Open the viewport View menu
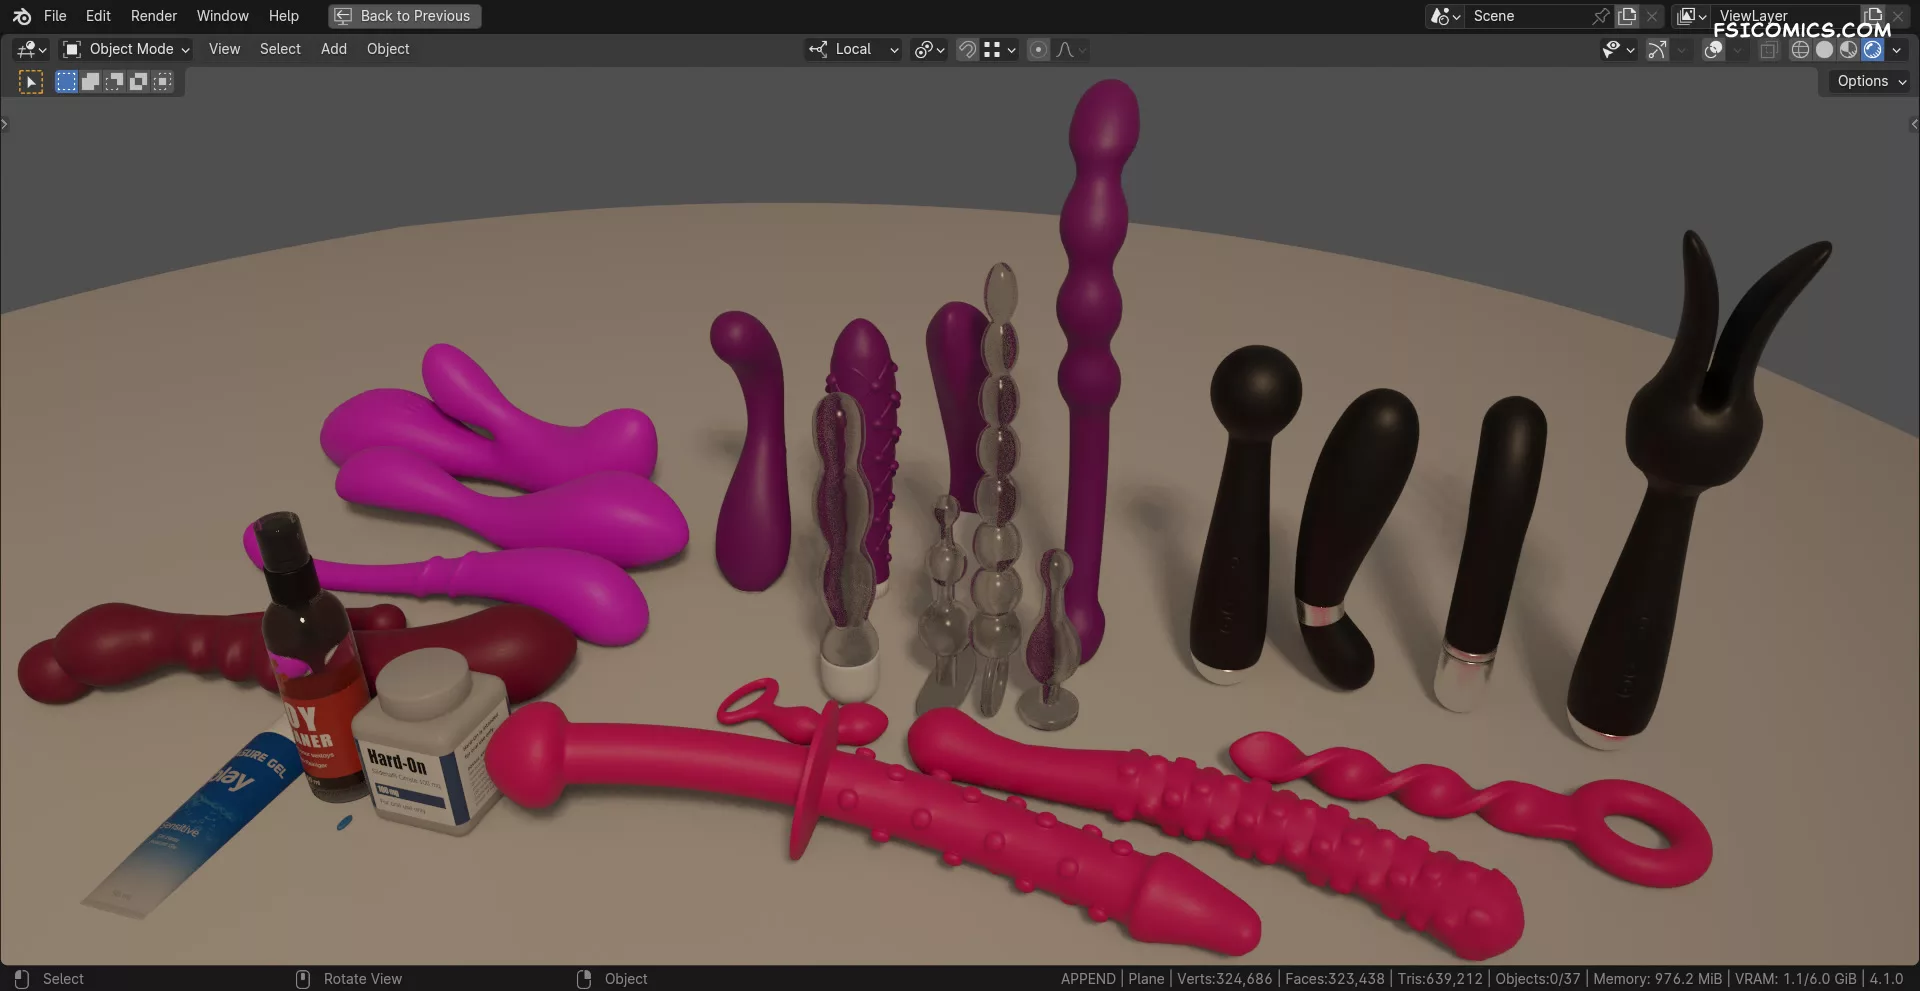The height and width of the screenshot is (991, 1920). tap(224, 49)
